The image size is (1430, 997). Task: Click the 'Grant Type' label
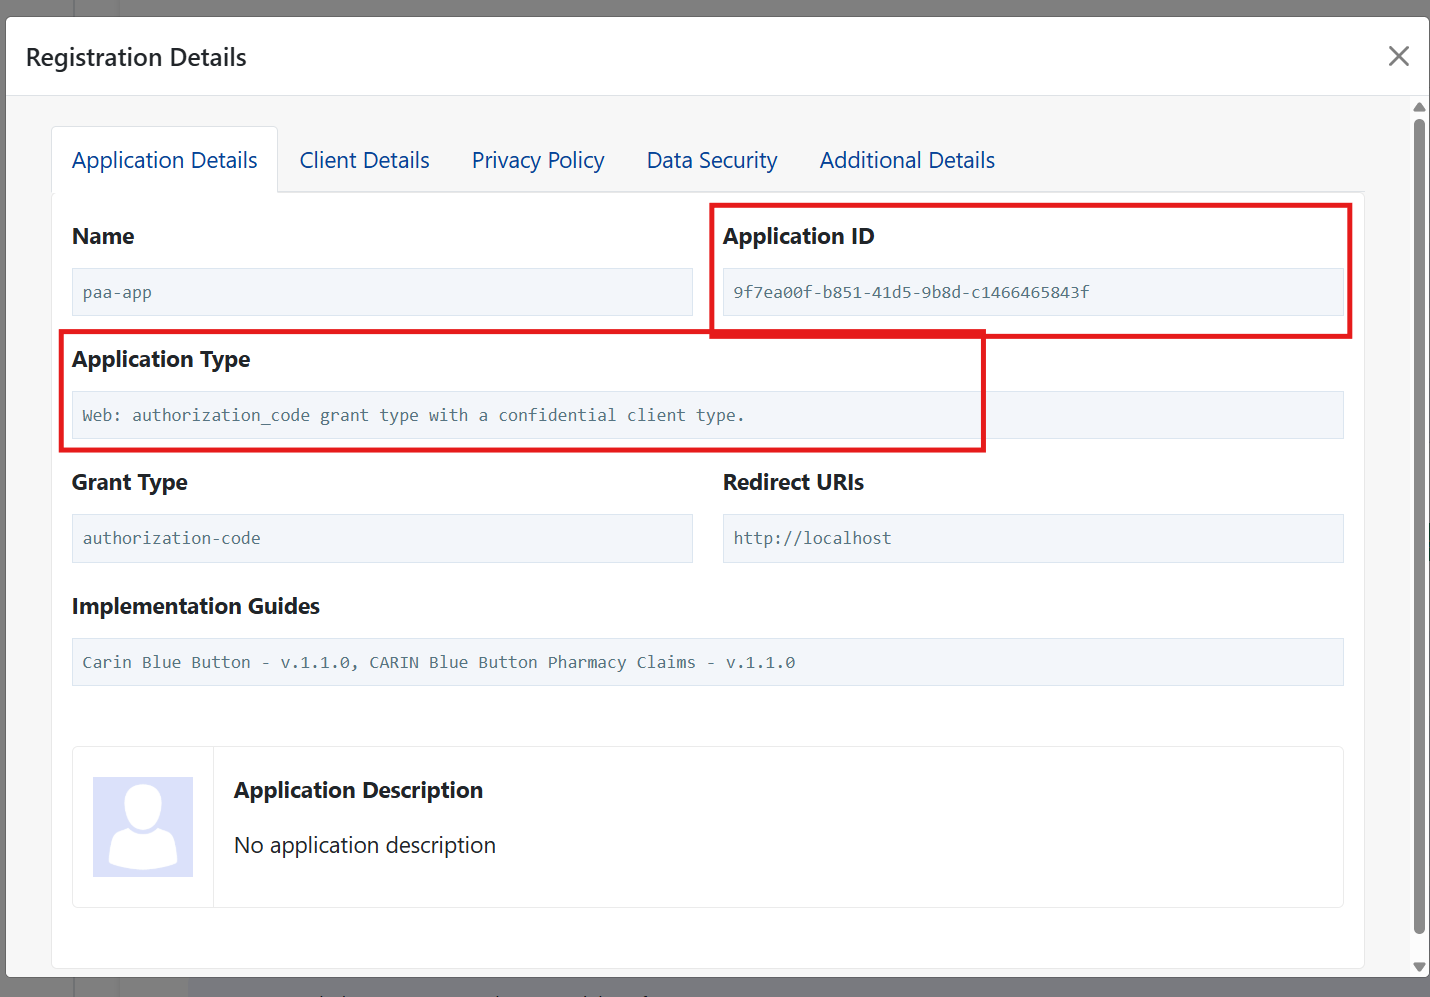coord(130,482)
